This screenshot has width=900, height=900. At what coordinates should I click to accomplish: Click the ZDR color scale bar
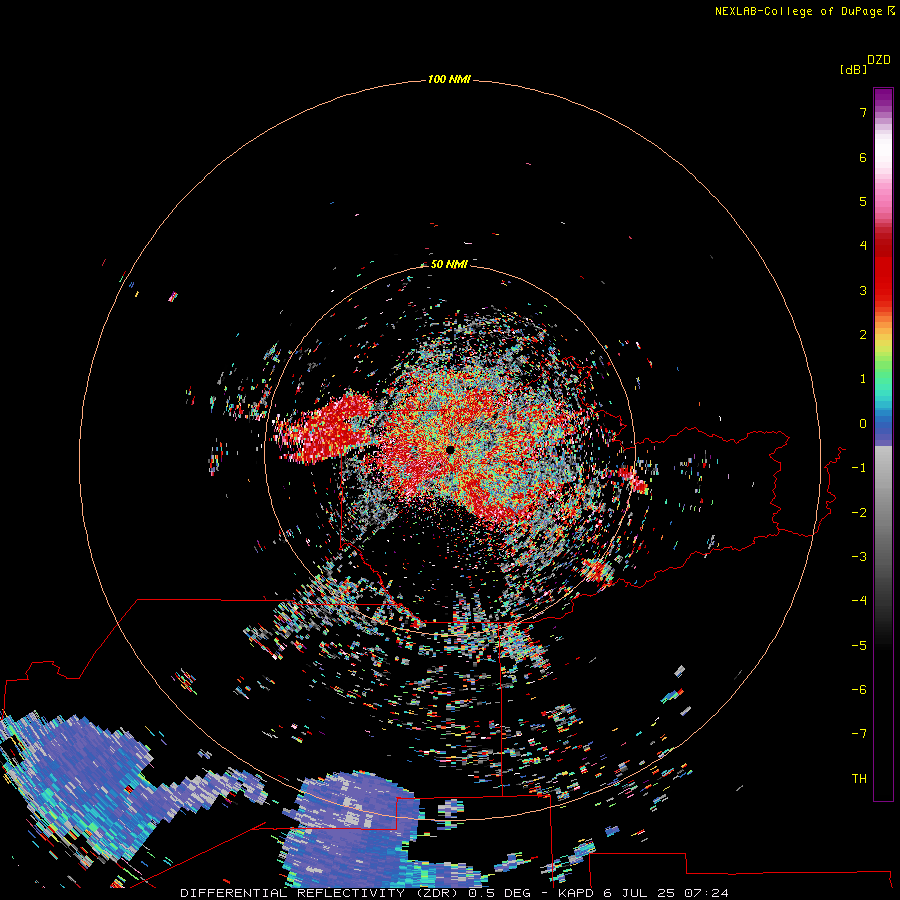[x=883, y=444]
